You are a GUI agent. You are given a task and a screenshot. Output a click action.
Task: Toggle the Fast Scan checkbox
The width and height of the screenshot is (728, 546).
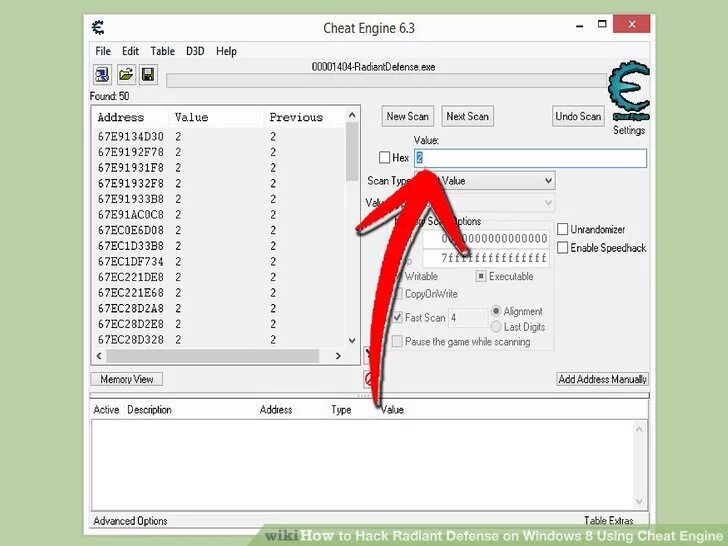coord(397,318)
